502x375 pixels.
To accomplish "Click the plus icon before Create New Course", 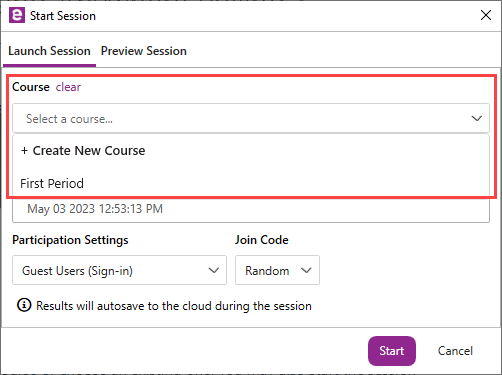I will click(24, 151).
